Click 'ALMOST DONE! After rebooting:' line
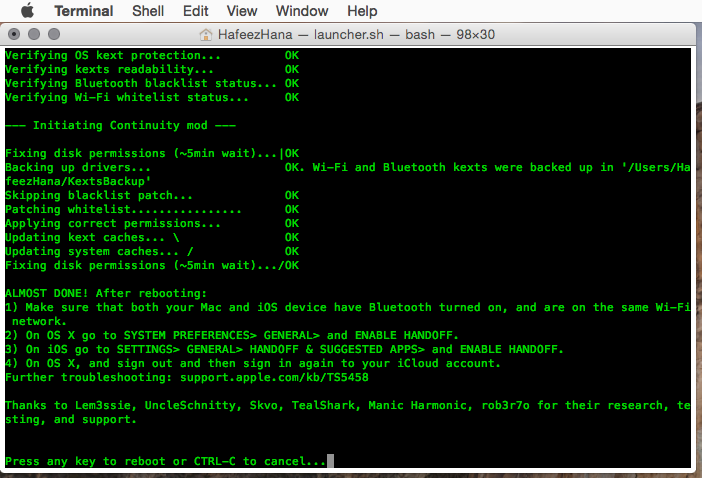 point(106,294)
